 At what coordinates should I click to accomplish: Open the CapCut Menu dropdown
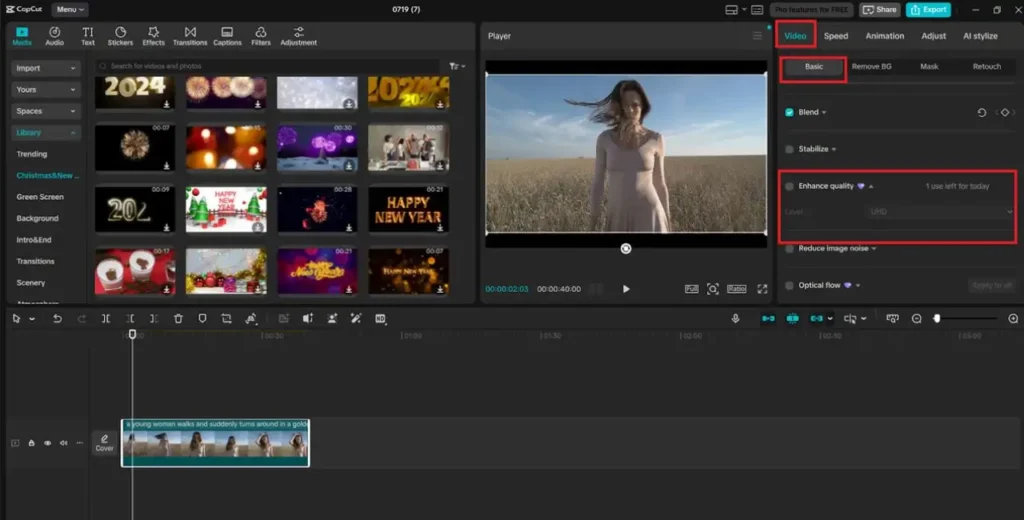pos(70,10)
